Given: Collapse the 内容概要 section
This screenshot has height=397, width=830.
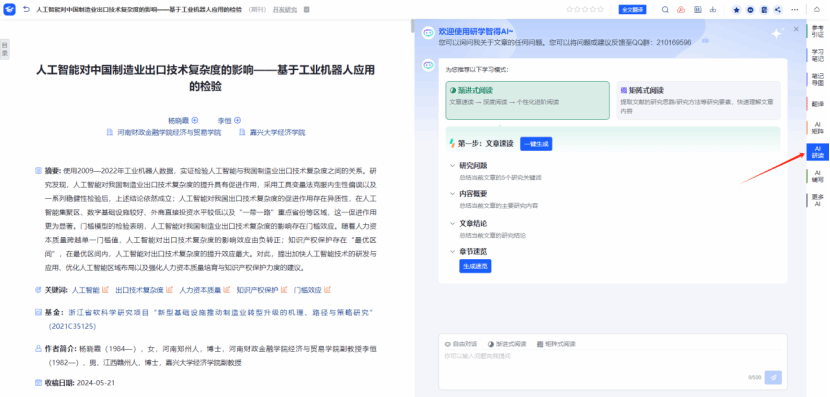Looking at the screenshot, I should click(452, 194).
